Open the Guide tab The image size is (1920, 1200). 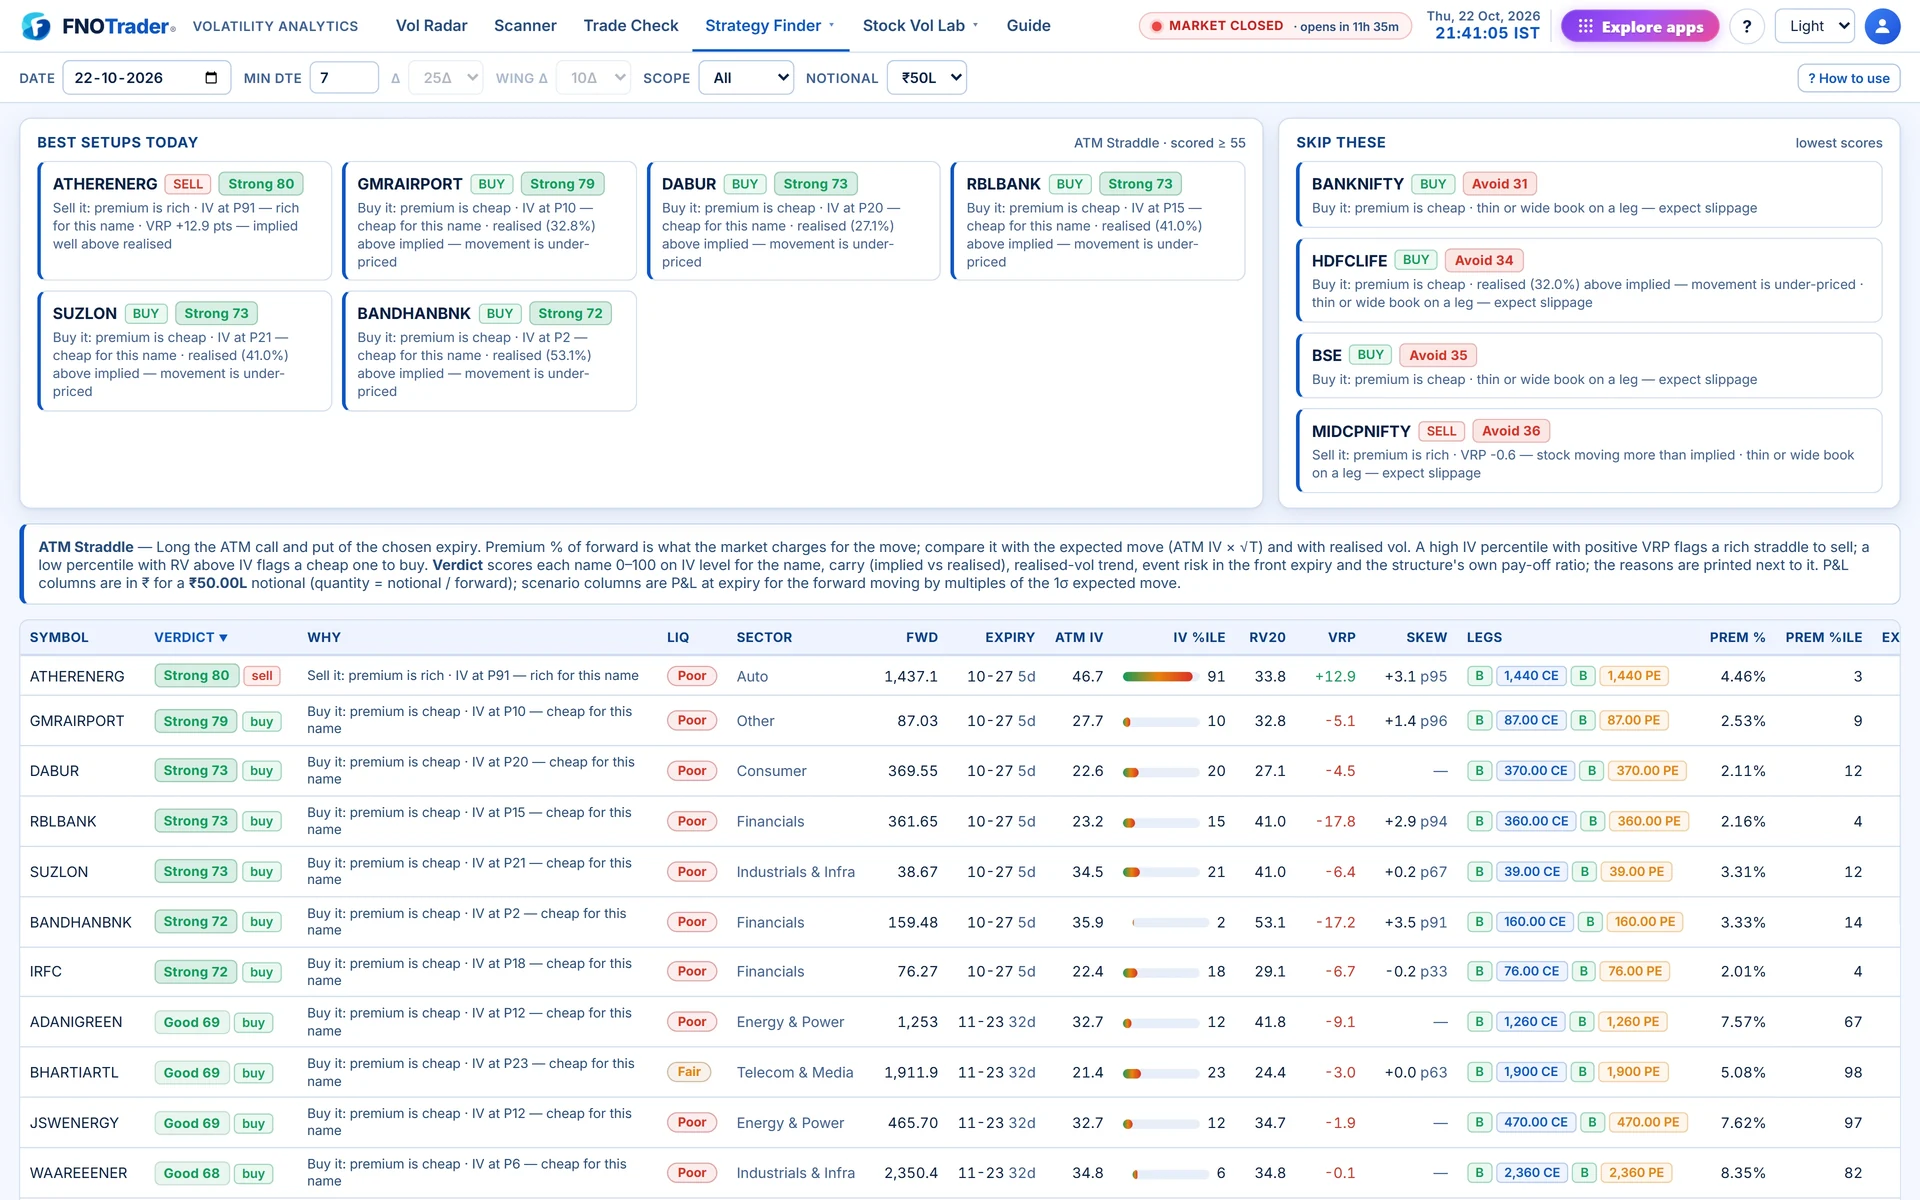[1028, 26]
